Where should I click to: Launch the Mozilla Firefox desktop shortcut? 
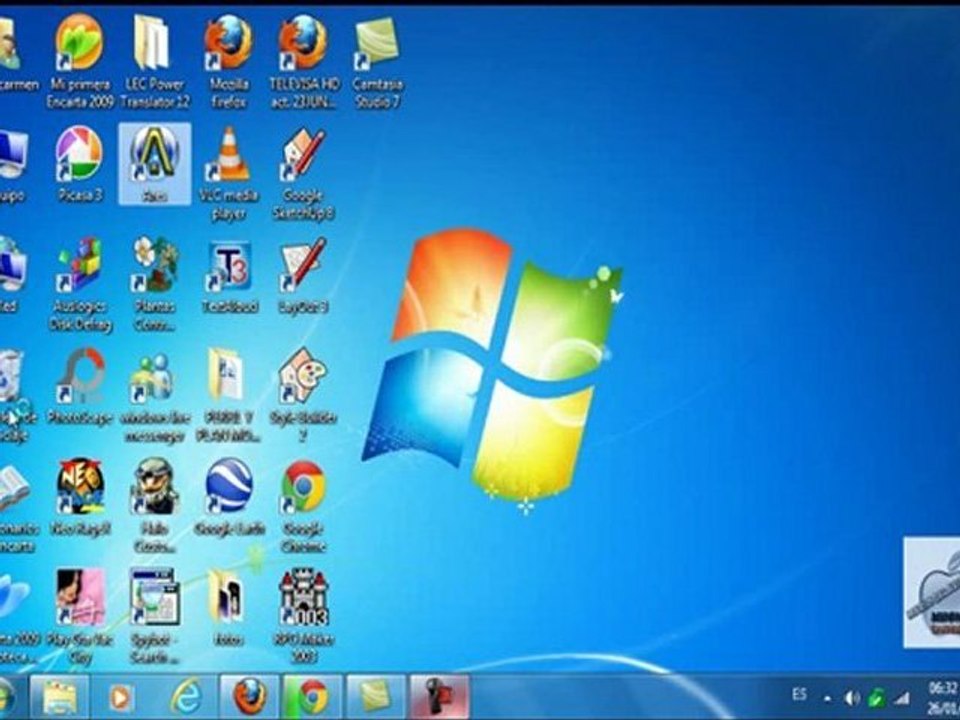coord(229,60)
